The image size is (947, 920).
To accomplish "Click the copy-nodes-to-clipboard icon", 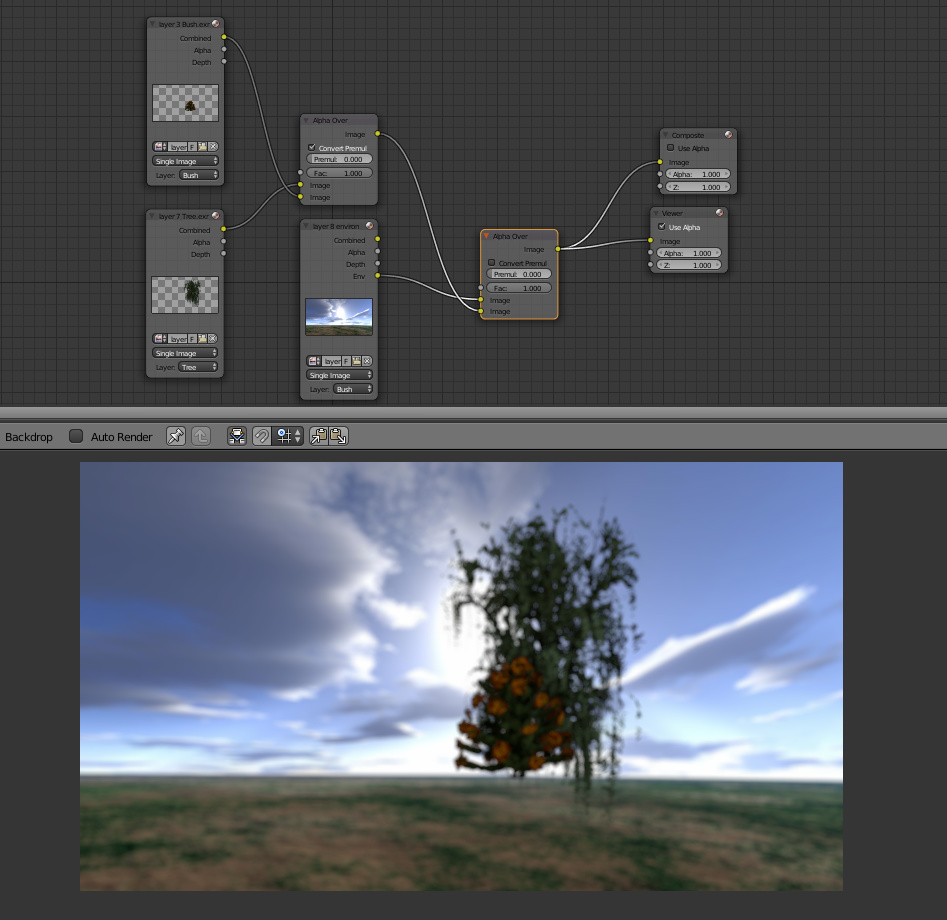I will tap(321, 436).
